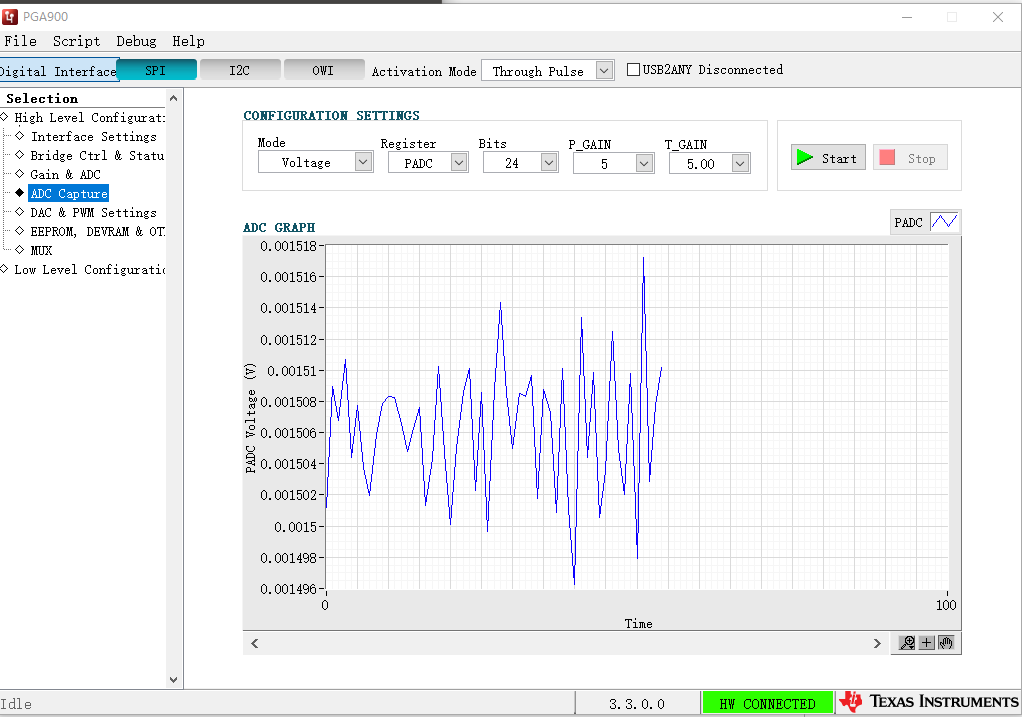Select Gain & ADC tree item
Screen dimensions: 1022x717
[65, 174]
